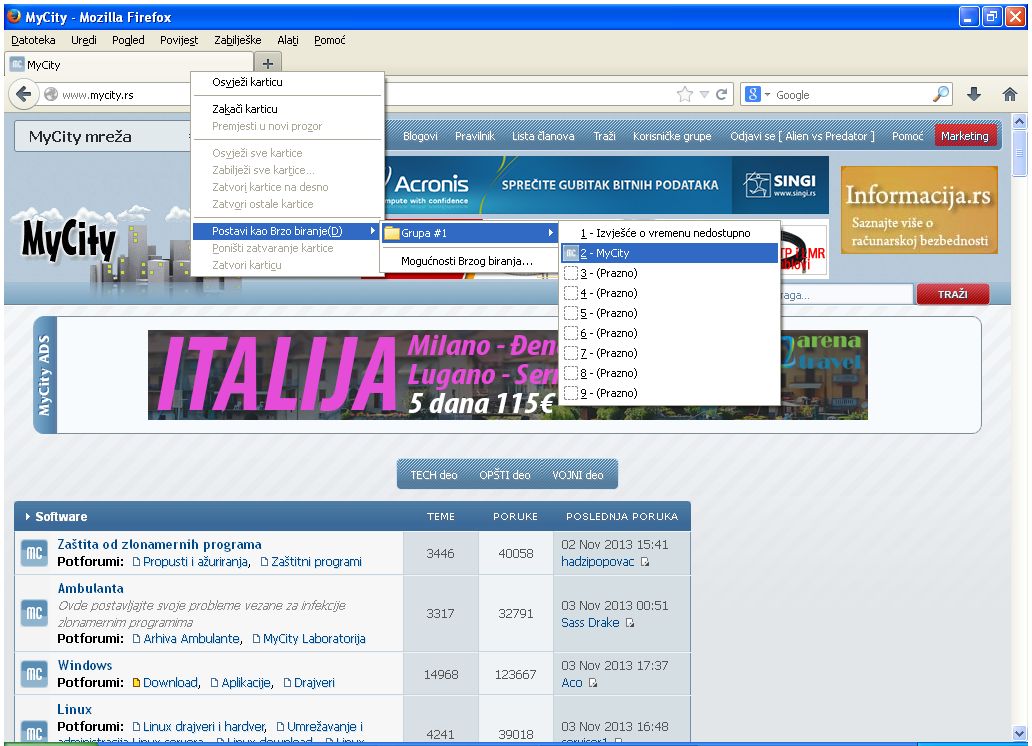The height and width of the screenshot is (746, 1032).
Task: Open Zaštita od zlonamernih programa forum
Action: tap(159, 545)
